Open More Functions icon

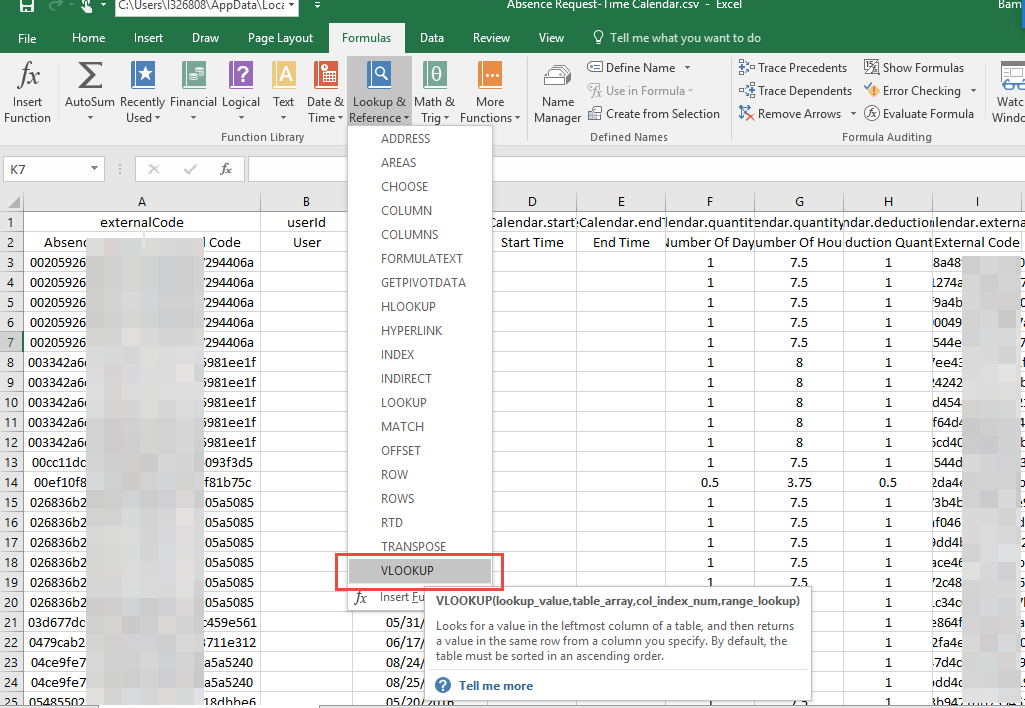tap(490, 75)
